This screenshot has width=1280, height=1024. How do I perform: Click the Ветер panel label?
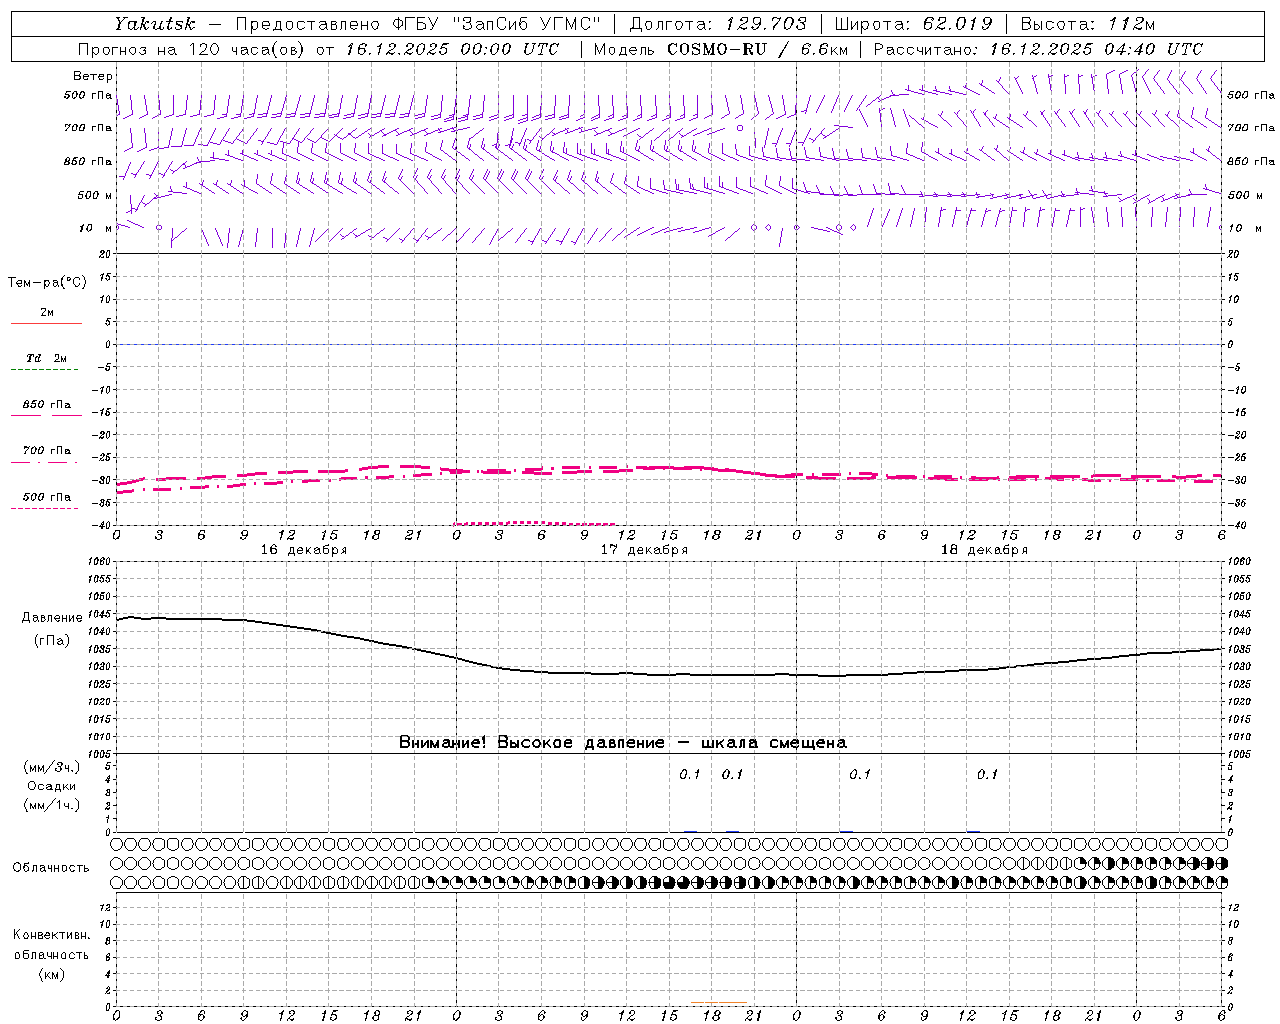(x=92, y=76)
